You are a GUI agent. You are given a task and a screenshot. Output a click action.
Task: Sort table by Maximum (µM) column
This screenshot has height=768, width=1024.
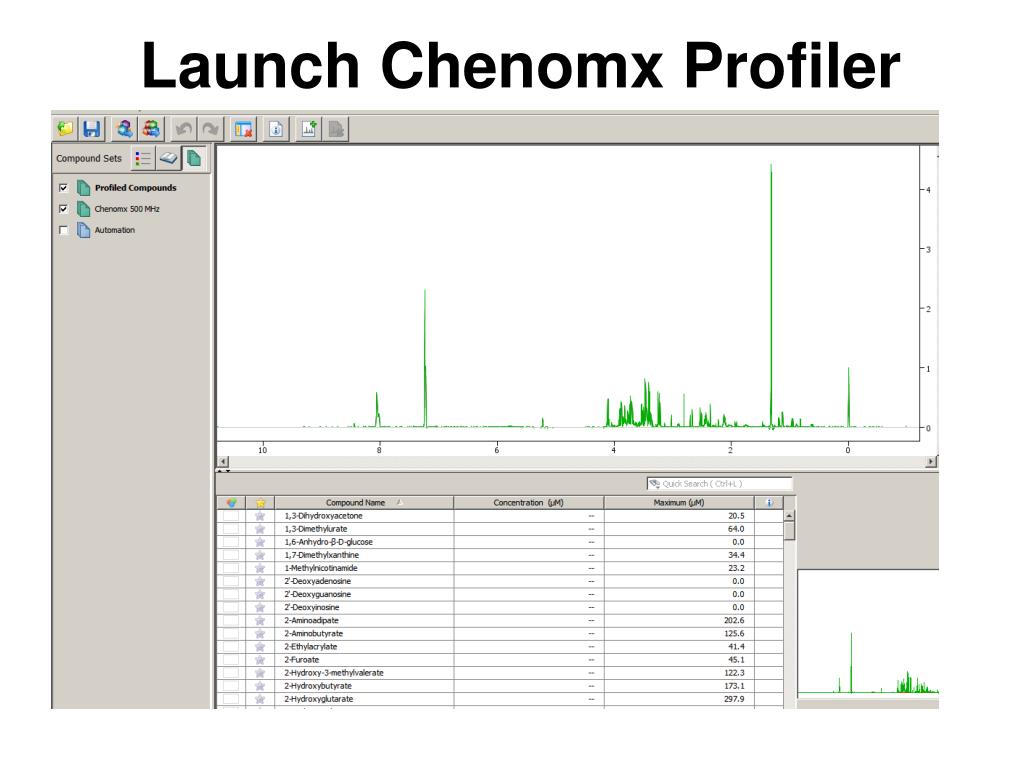[x=679, y=502]
